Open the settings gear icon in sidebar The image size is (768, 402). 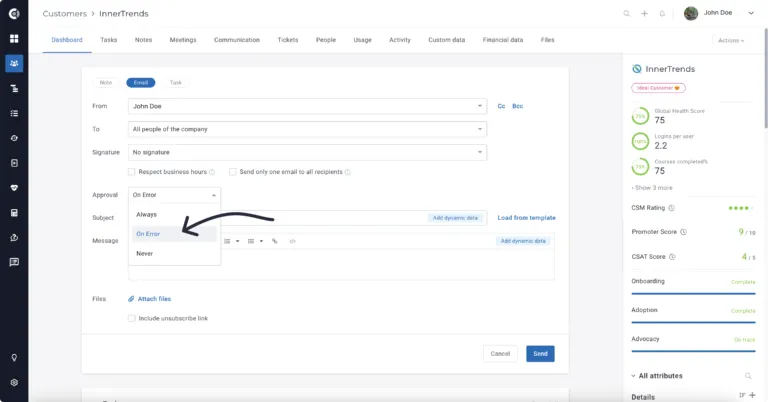point(14,382)
